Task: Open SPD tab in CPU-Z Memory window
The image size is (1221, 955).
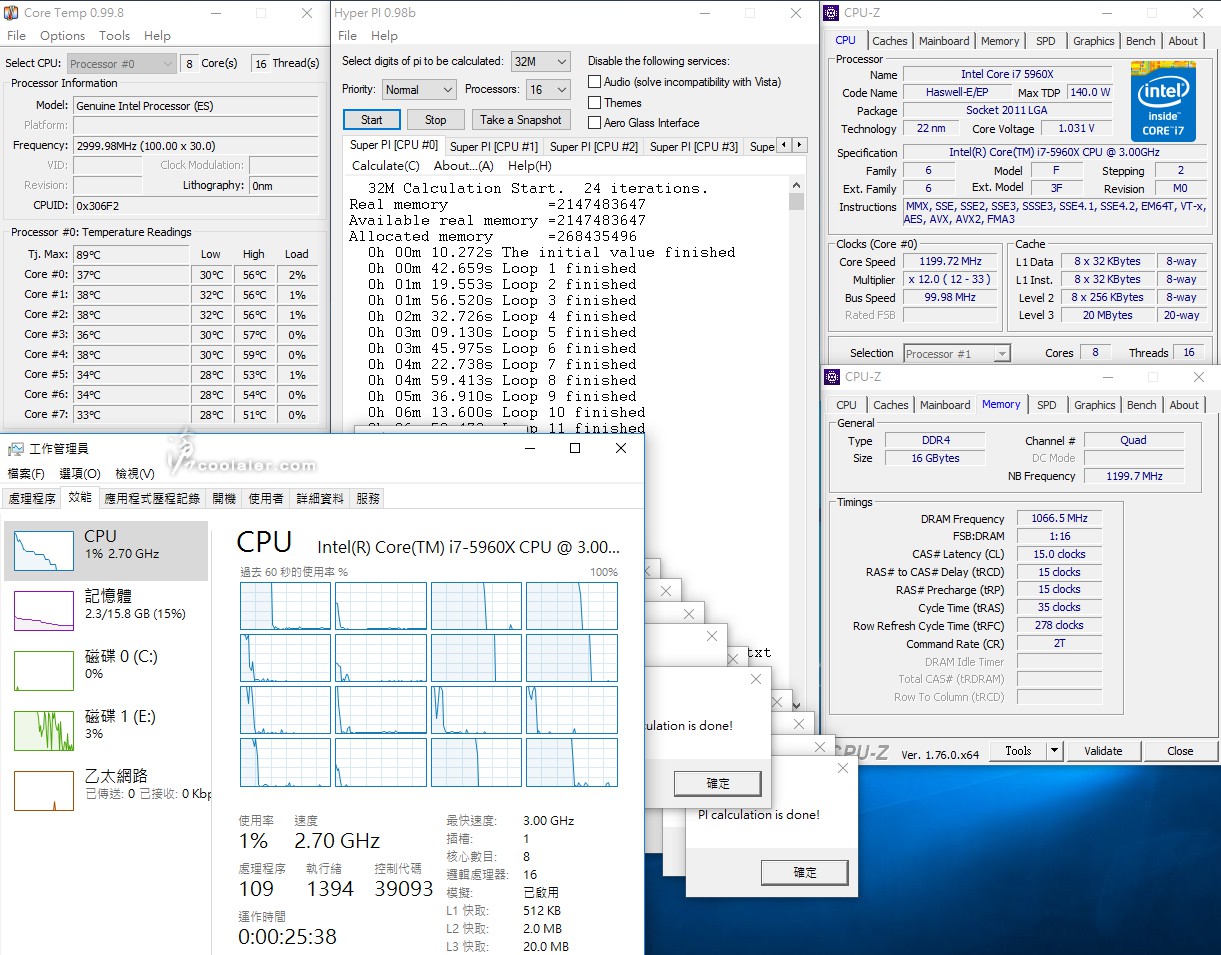Action: 1047,405
